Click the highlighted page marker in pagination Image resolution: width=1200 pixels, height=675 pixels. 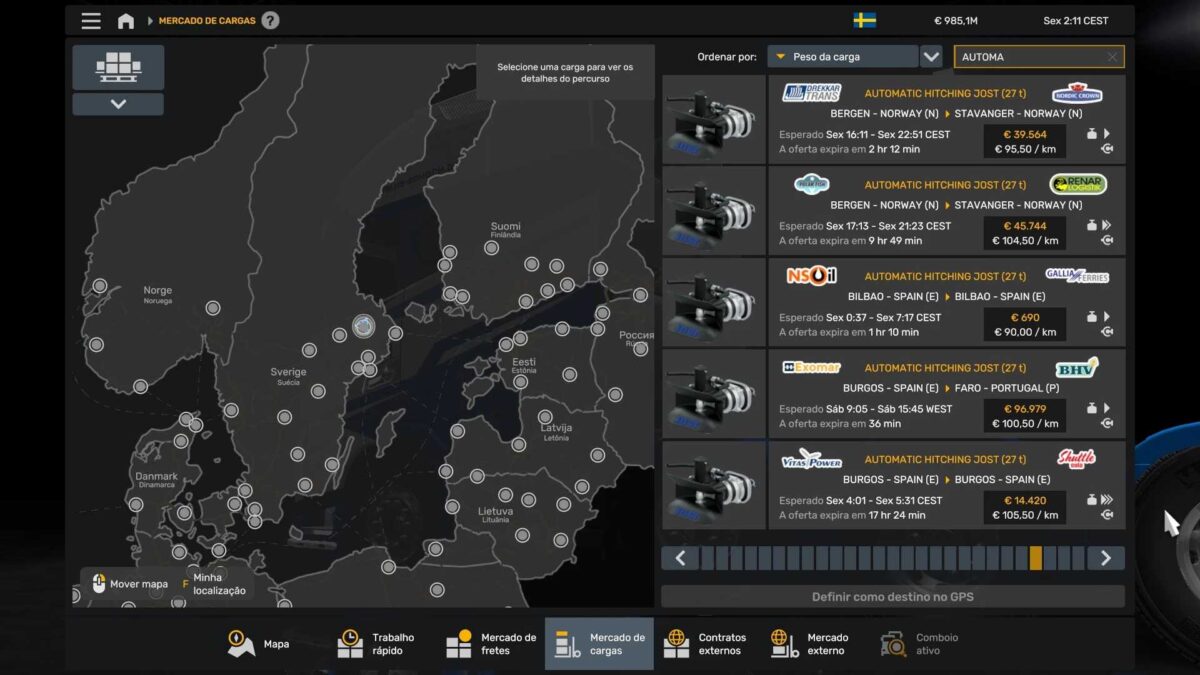[1035, 558]
